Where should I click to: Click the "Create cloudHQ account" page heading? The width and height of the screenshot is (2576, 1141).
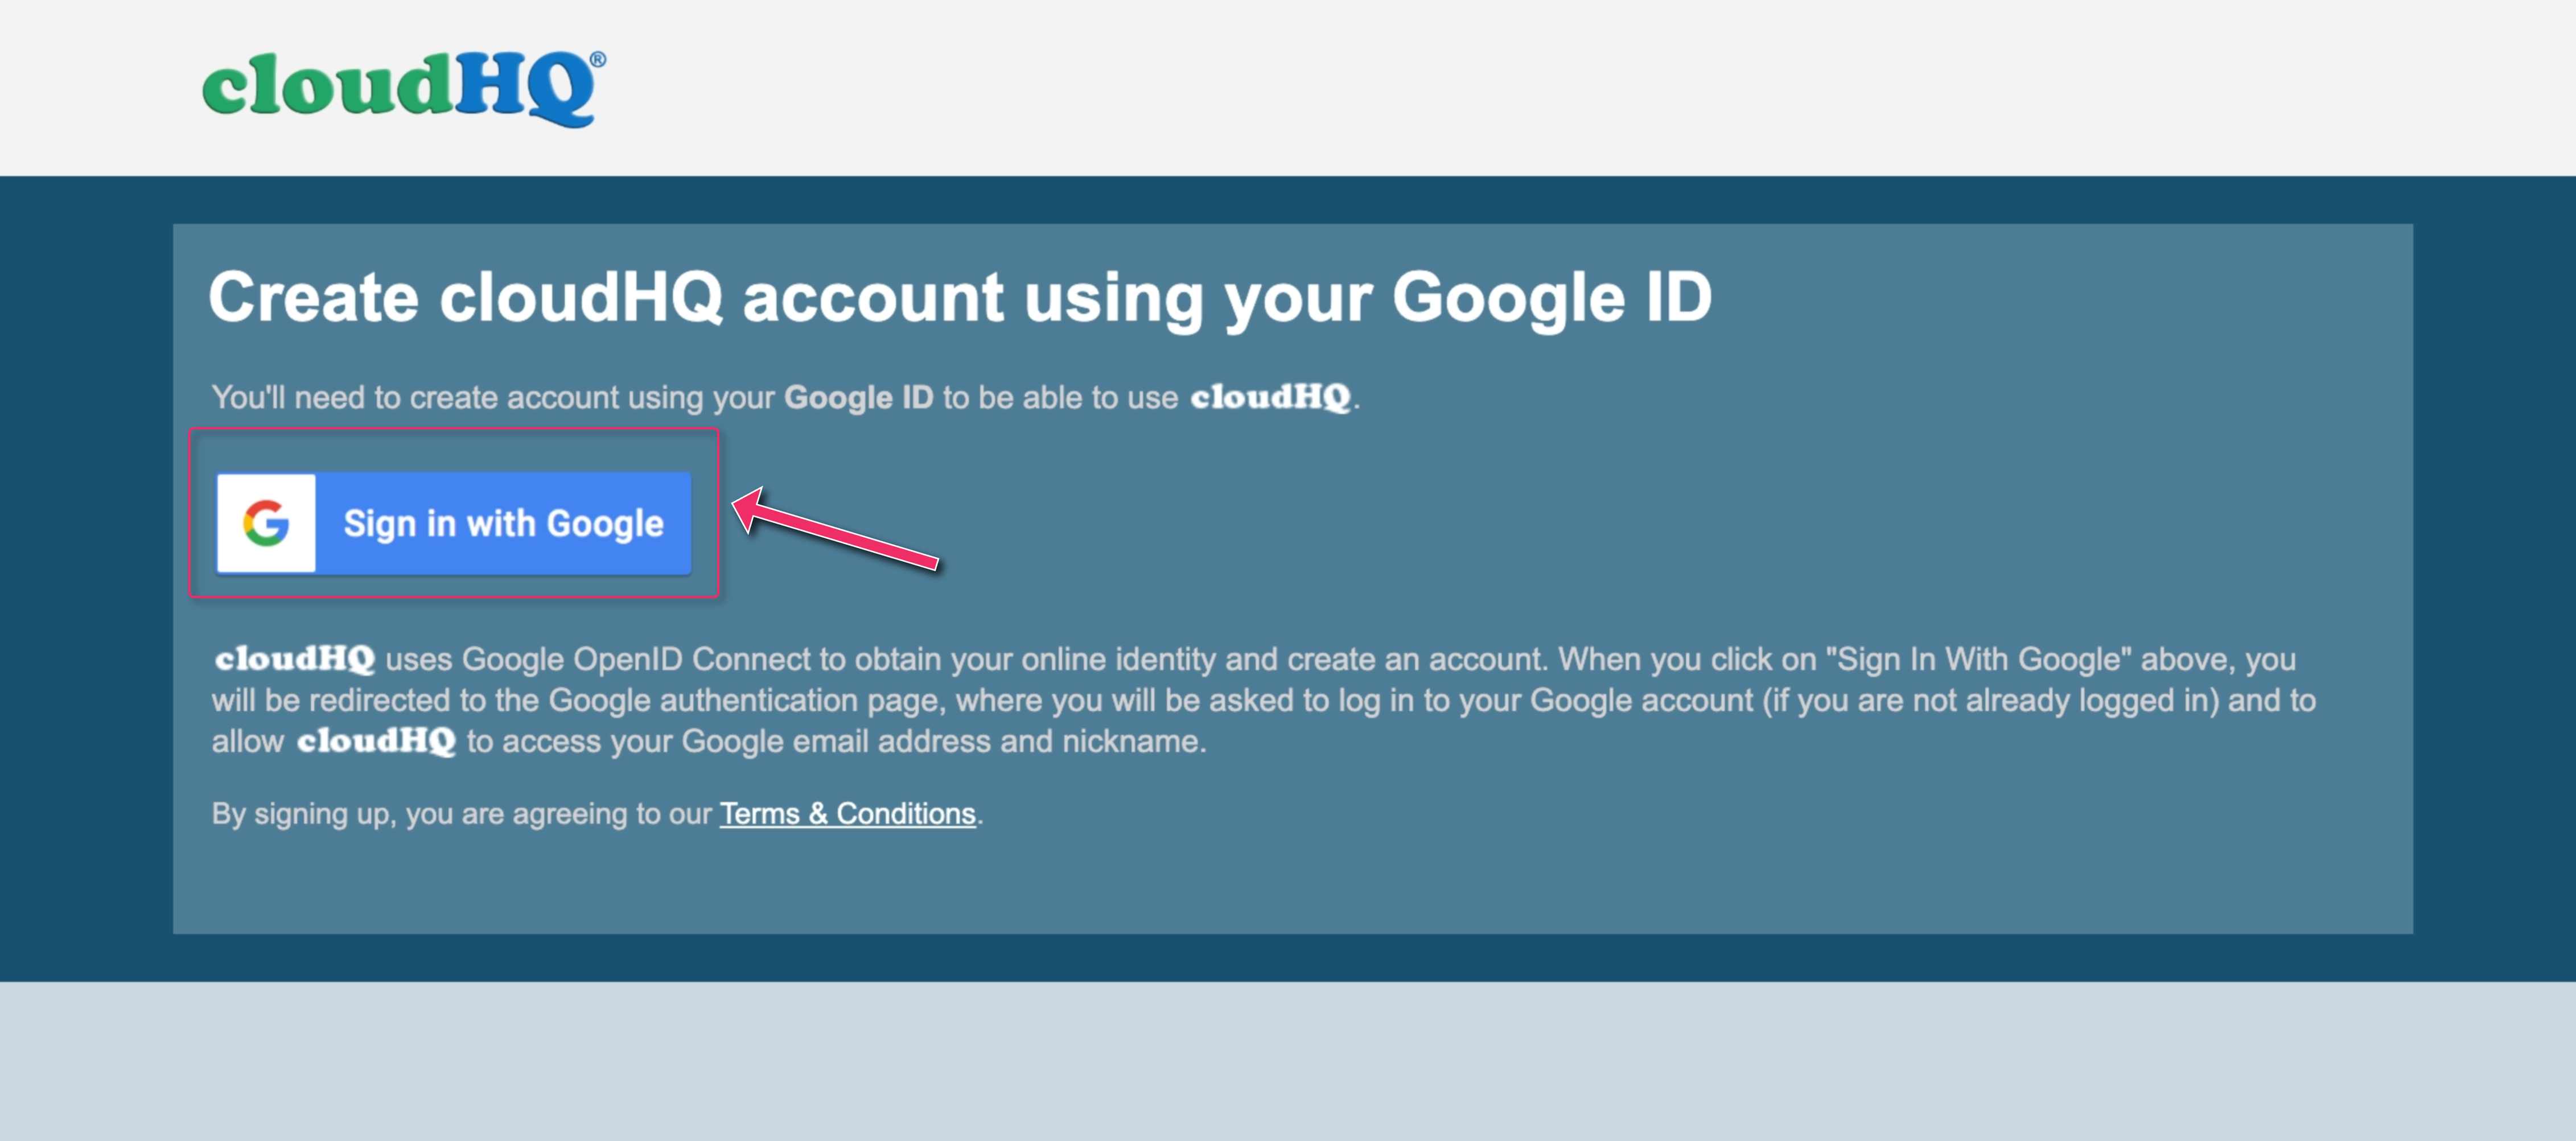pyautogui.click(x=960, y=298)
